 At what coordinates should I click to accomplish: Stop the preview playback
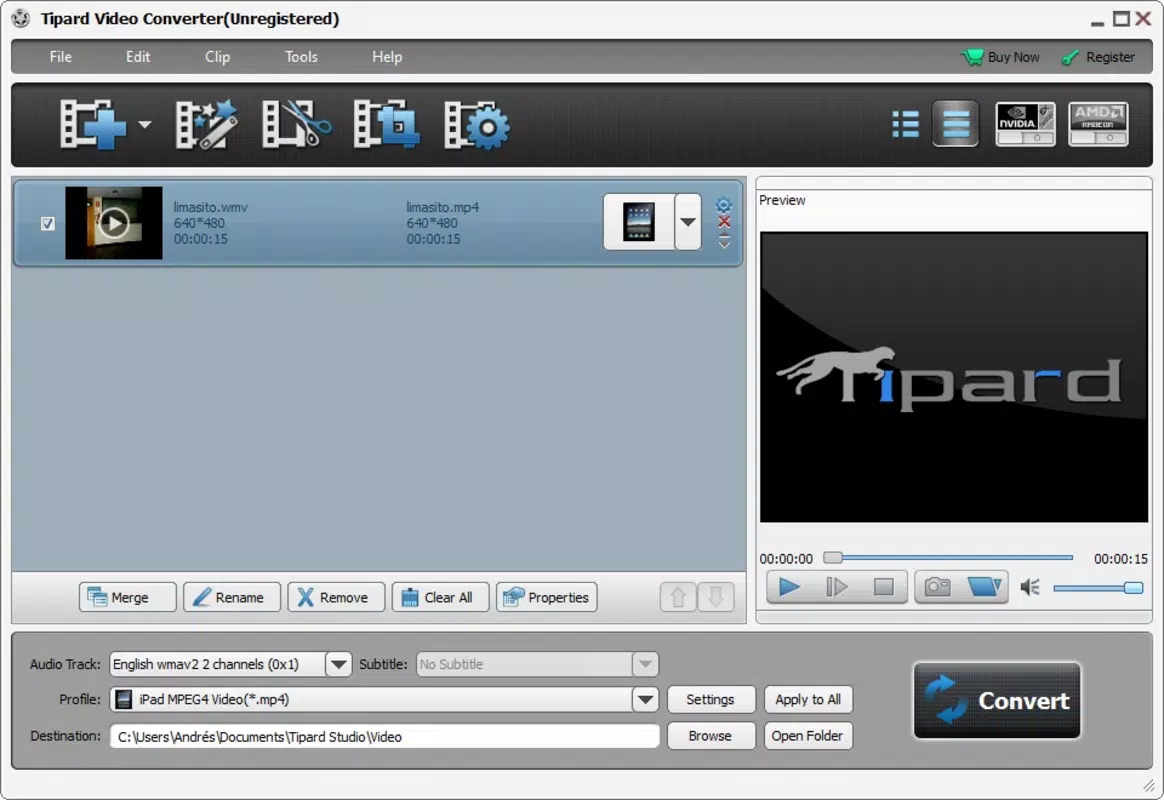(x=883, y=588)
